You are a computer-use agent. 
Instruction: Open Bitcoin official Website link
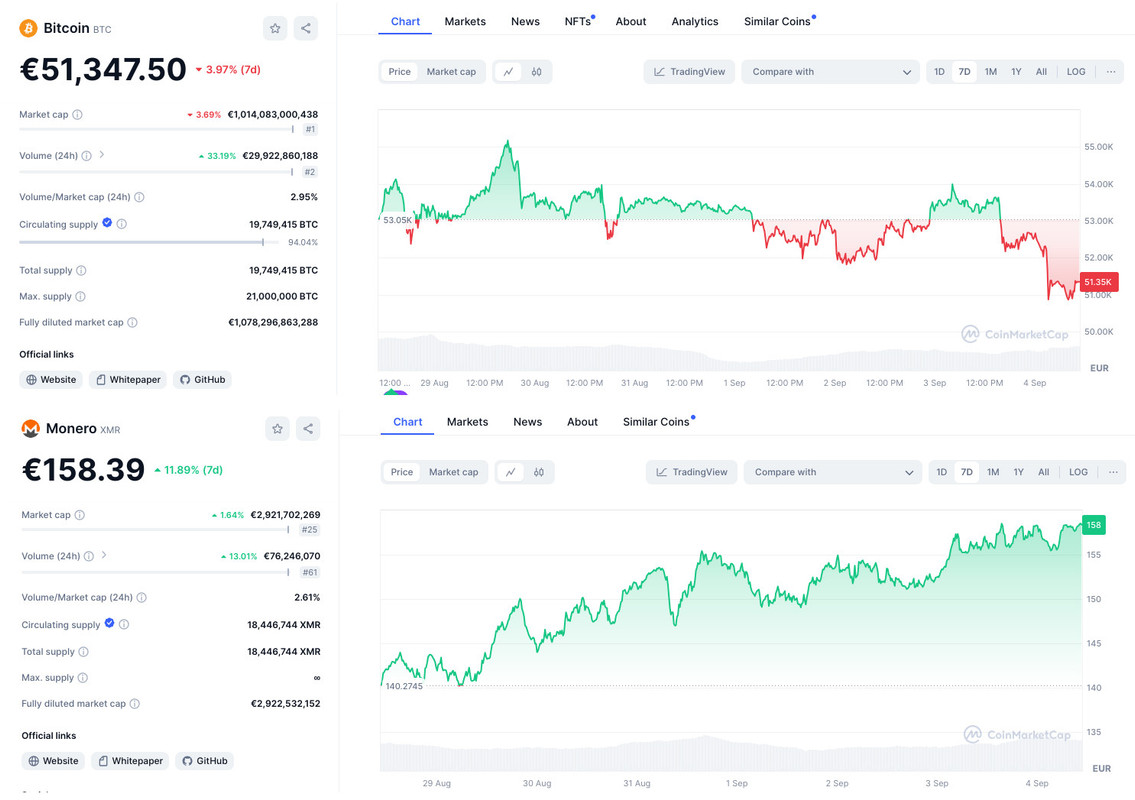pyautogui.click(x=51, y=379)
